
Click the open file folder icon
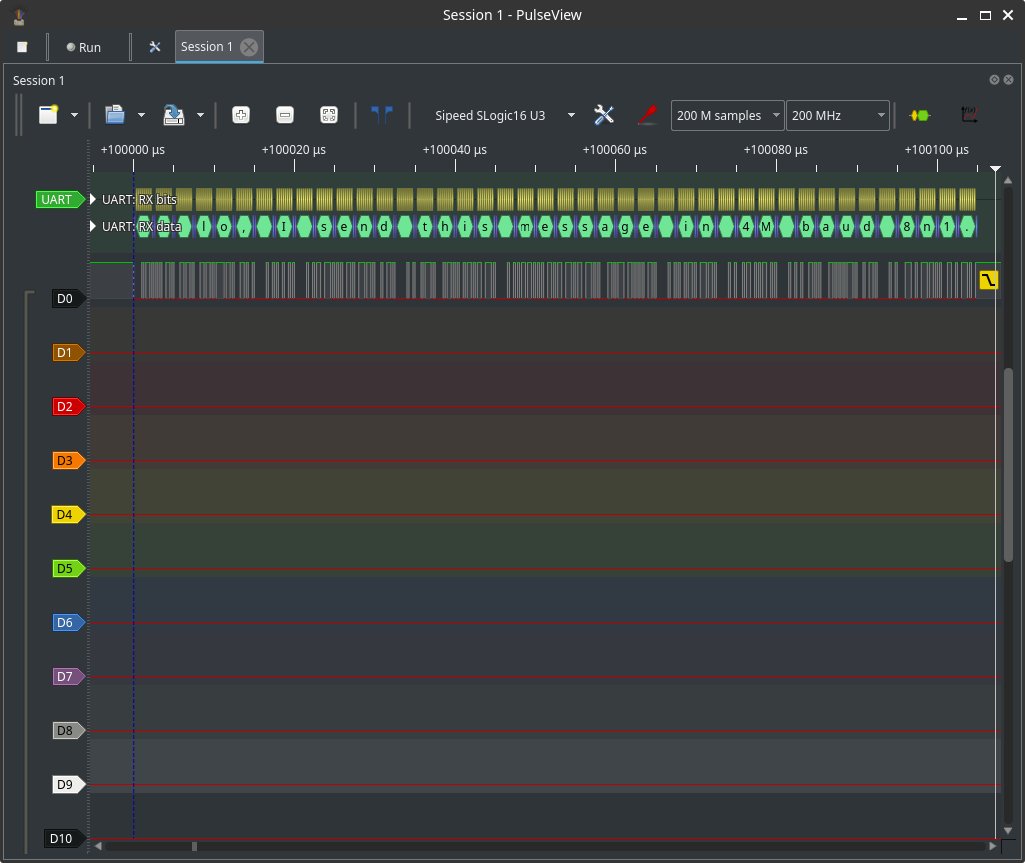click(114, 115)
